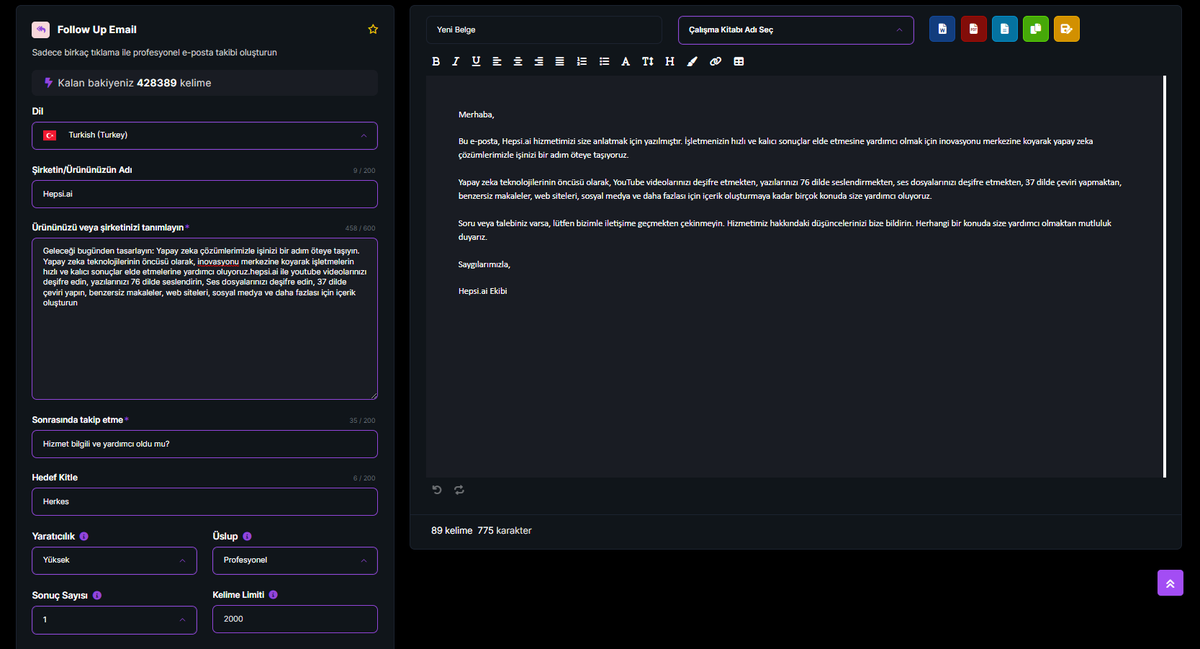Click the scroll-to-top purple button
The height and width of the screenshot is (649, 1200).
click(1171, 583)
